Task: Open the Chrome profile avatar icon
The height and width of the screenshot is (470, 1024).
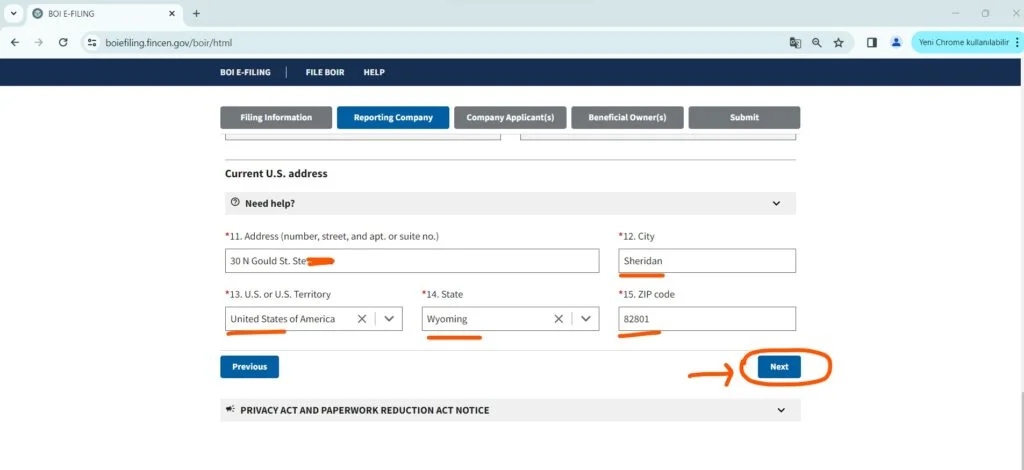Action: (x=896, y=43)
